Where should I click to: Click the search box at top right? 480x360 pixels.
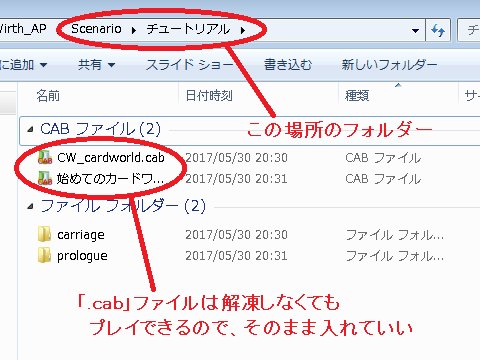[x=469, y=30]
